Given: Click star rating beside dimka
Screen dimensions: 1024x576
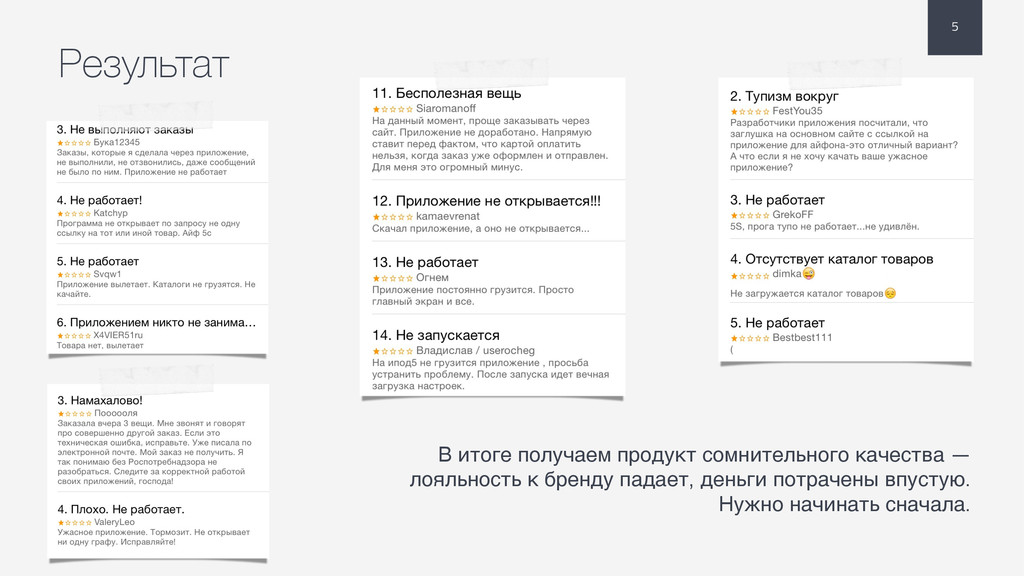Looking at the screenshot, I should click(x=750, y=276).
